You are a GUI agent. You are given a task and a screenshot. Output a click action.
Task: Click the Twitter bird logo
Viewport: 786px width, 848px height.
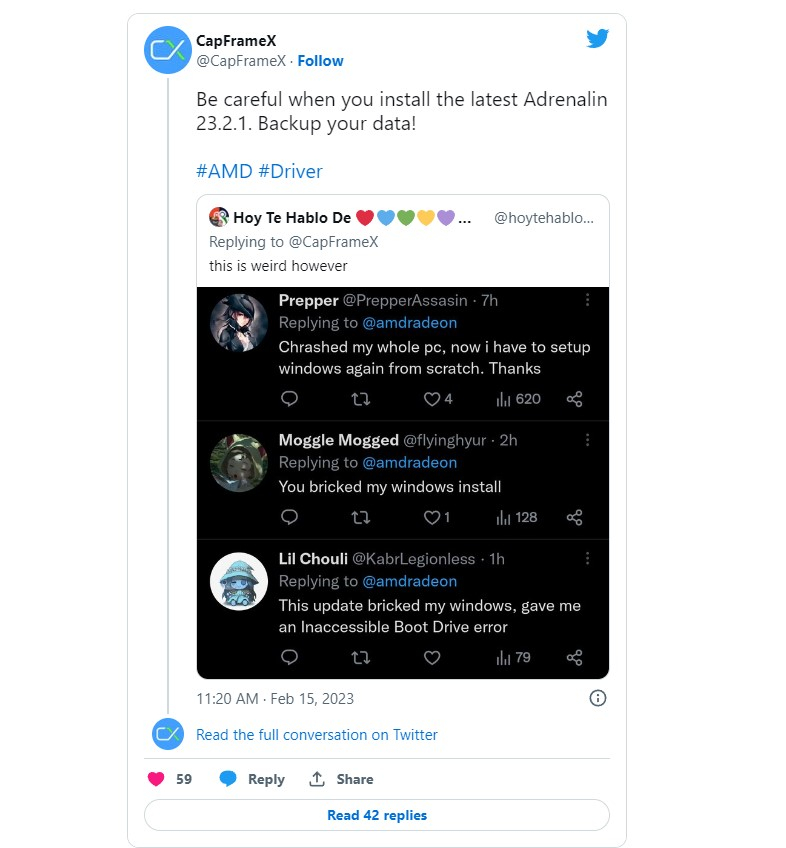pyautogui.click(x=598, y=38)
